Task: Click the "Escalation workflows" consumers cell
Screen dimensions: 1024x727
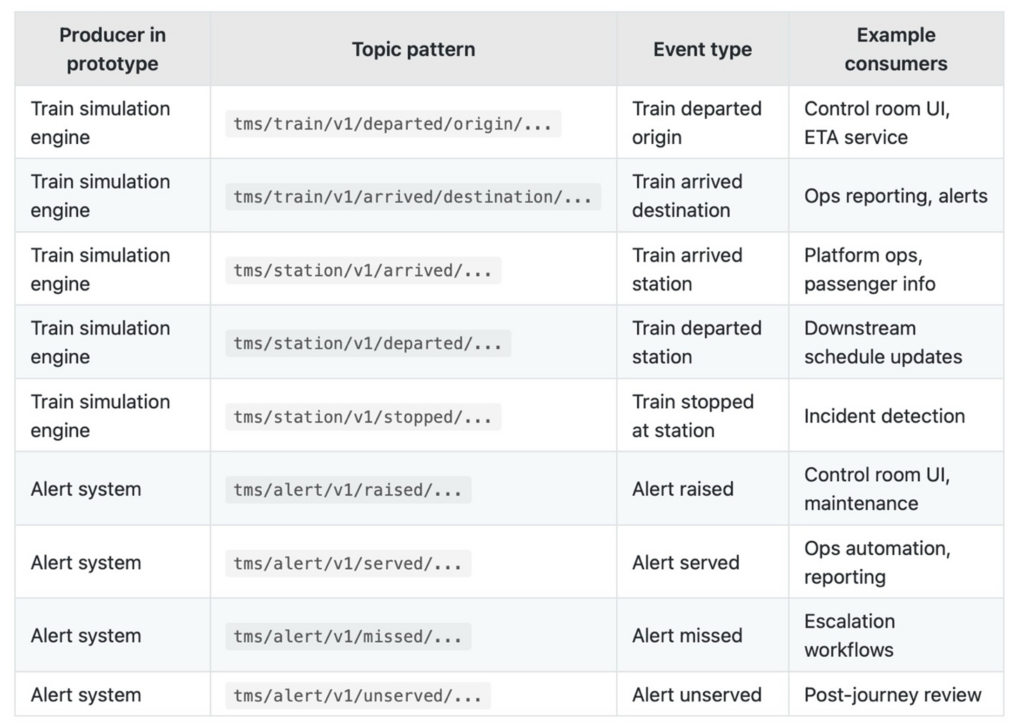Action: click(849, 636)
